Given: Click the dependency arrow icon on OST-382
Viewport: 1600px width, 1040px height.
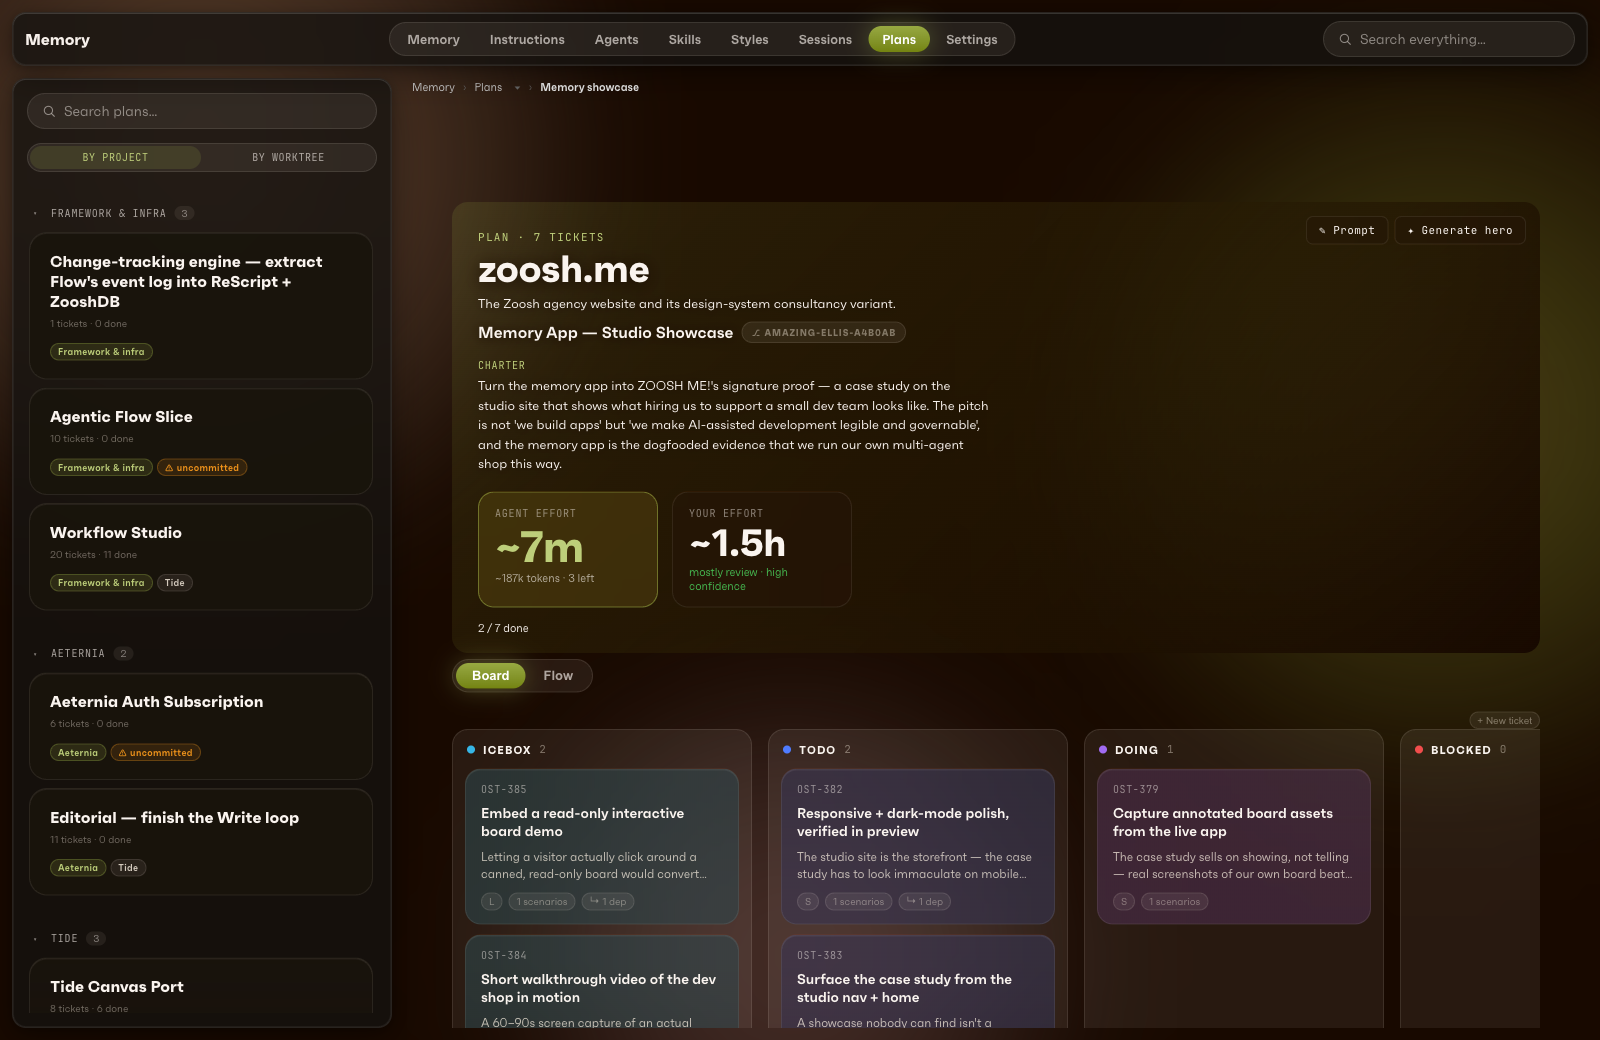Looking at the screenshot, I should (x=911, y=901).
